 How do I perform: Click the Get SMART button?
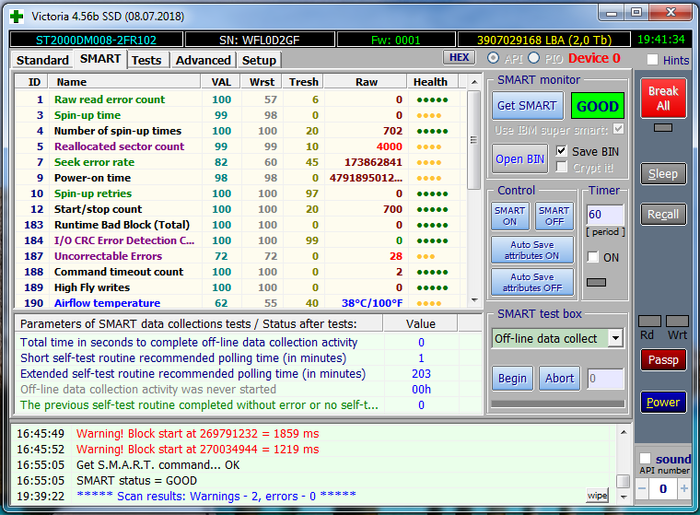pyautogui.click(x=527, y=106)
